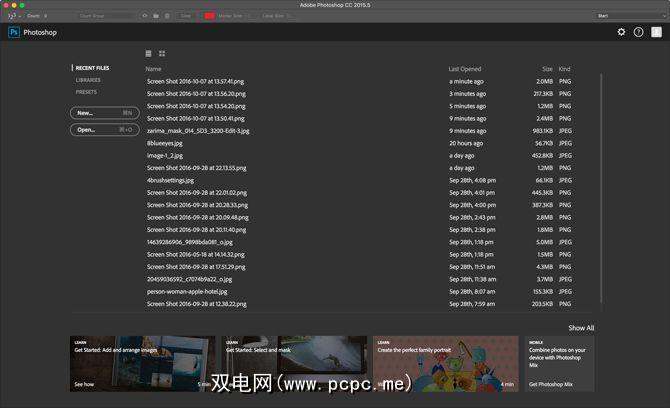670x408 pixels.
Task: Sort files by the Name column header
Action: [153, 69]
